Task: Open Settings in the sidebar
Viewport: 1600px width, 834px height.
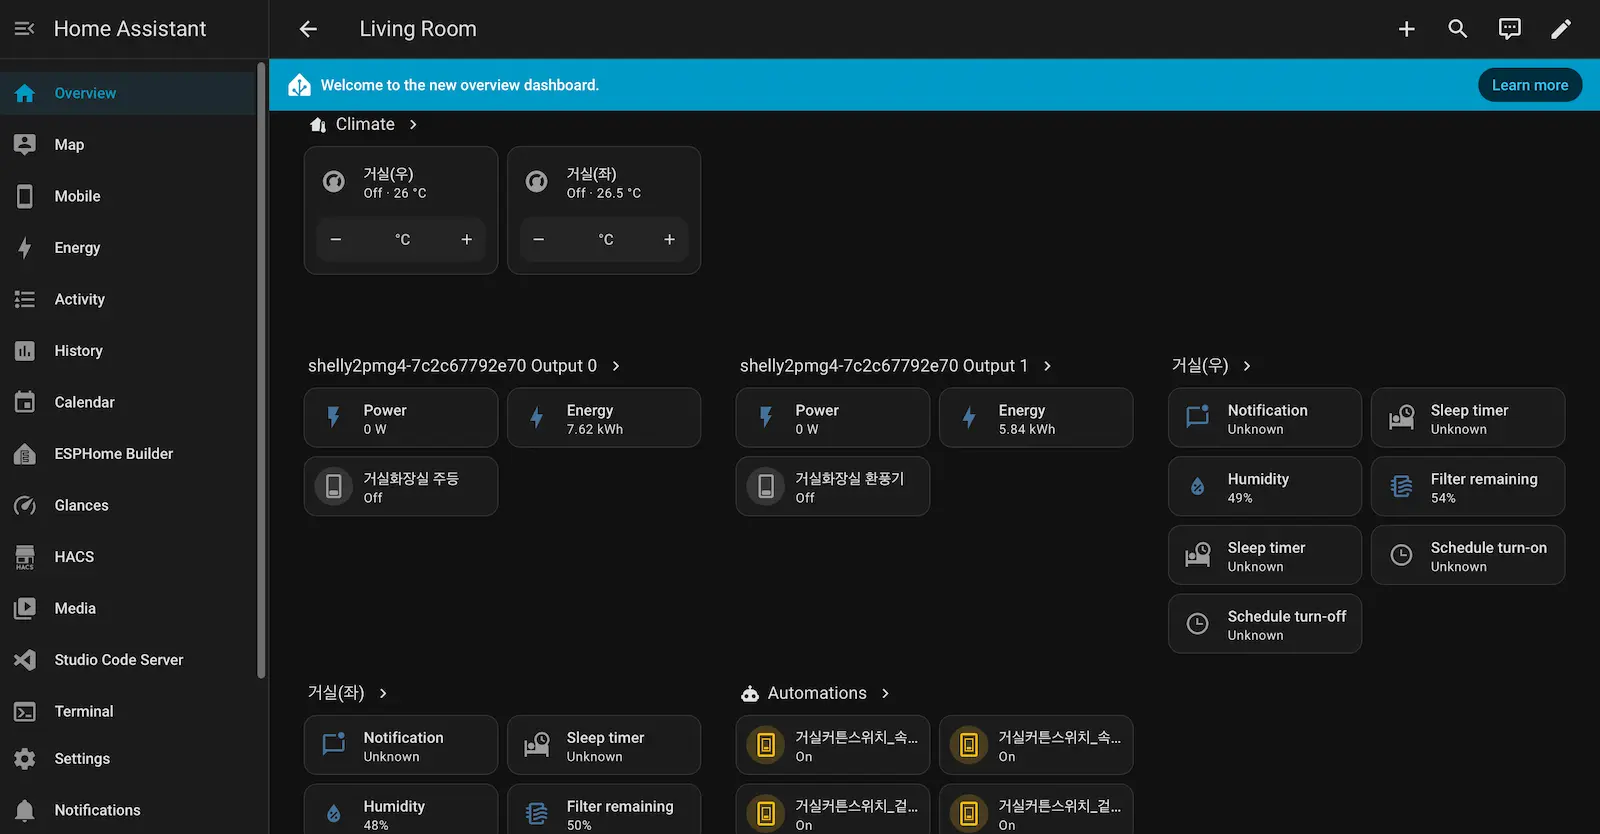Action: 128,759
